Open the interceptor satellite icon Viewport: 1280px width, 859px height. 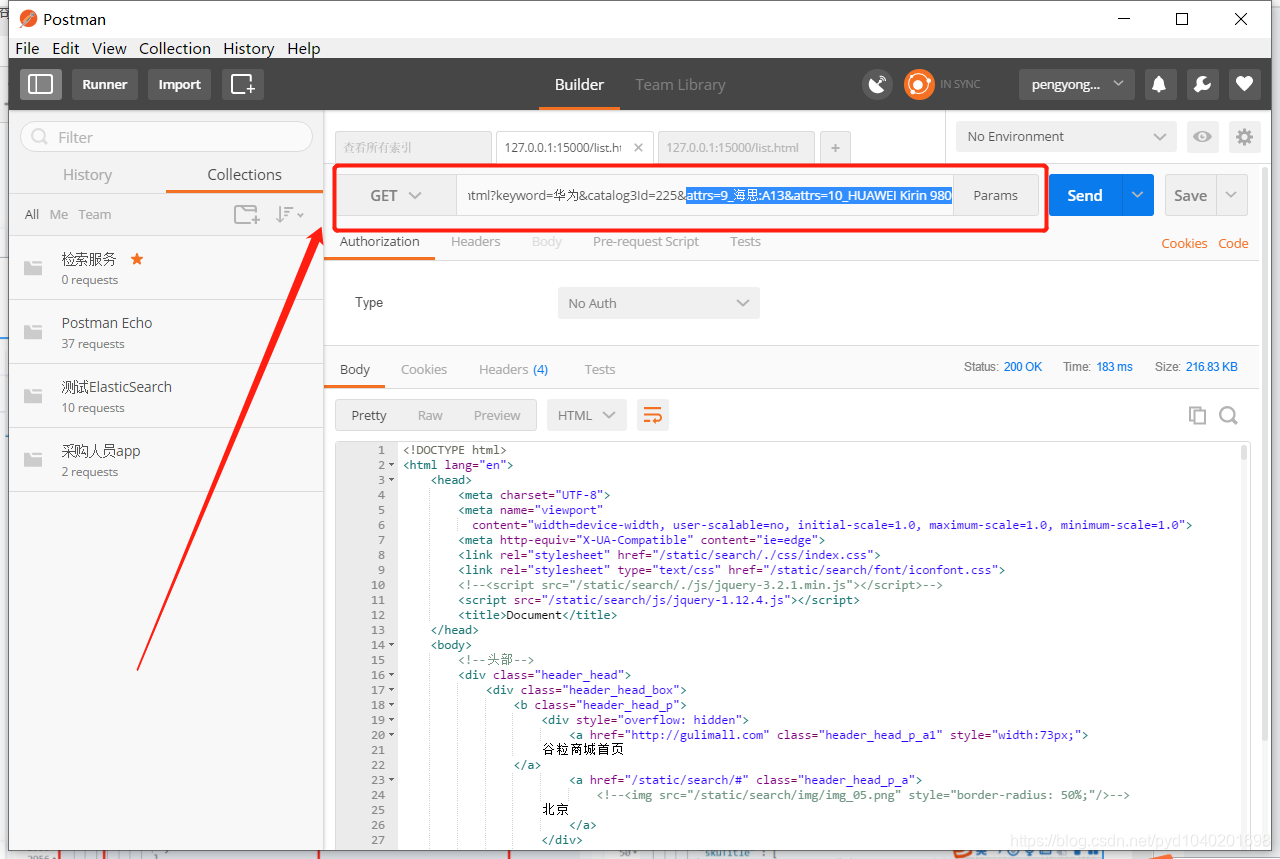(x=877, y=84)
